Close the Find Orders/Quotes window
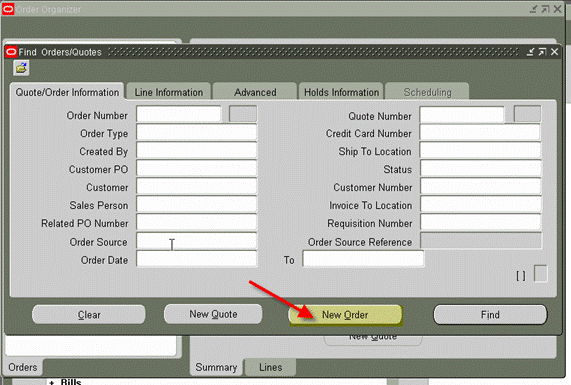This screenshot has width=571, height=385. pyautogui.click(x=554, y=52)
